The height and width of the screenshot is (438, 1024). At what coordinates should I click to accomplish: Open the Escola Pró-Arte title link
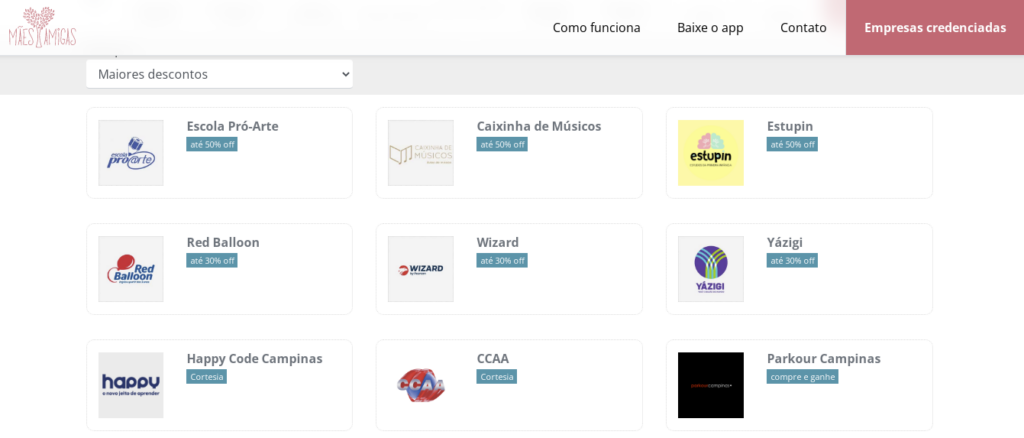(x=232, y=126)
